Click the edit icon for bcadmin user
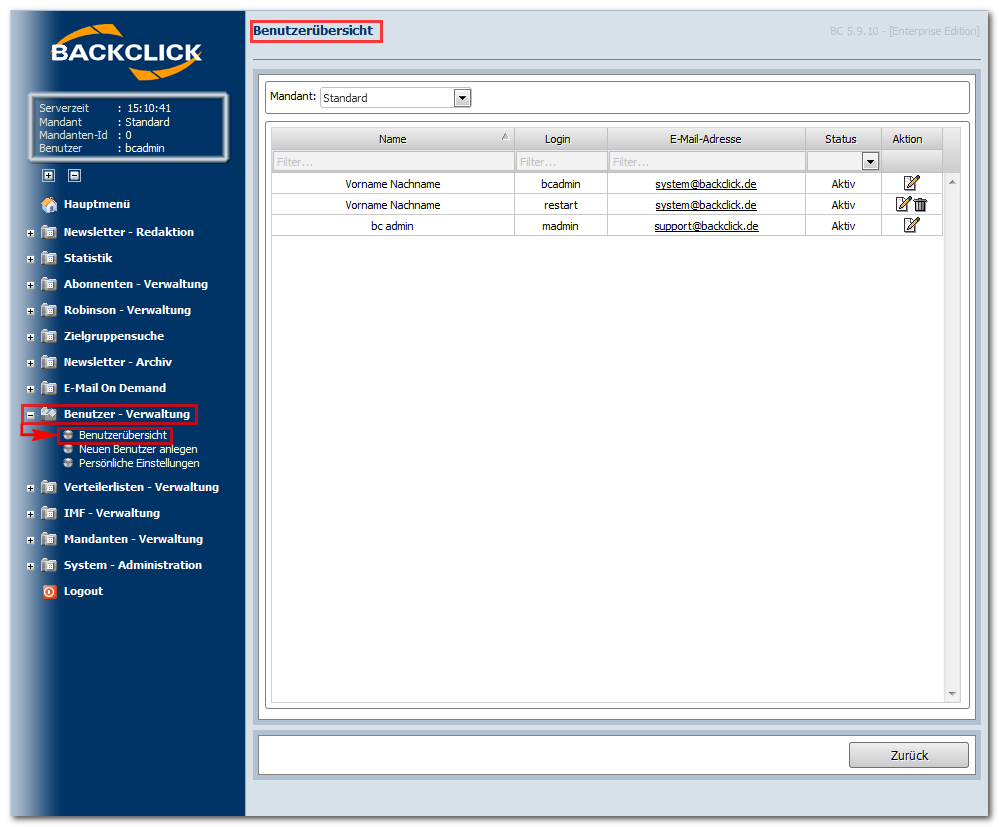 (911, 183)
